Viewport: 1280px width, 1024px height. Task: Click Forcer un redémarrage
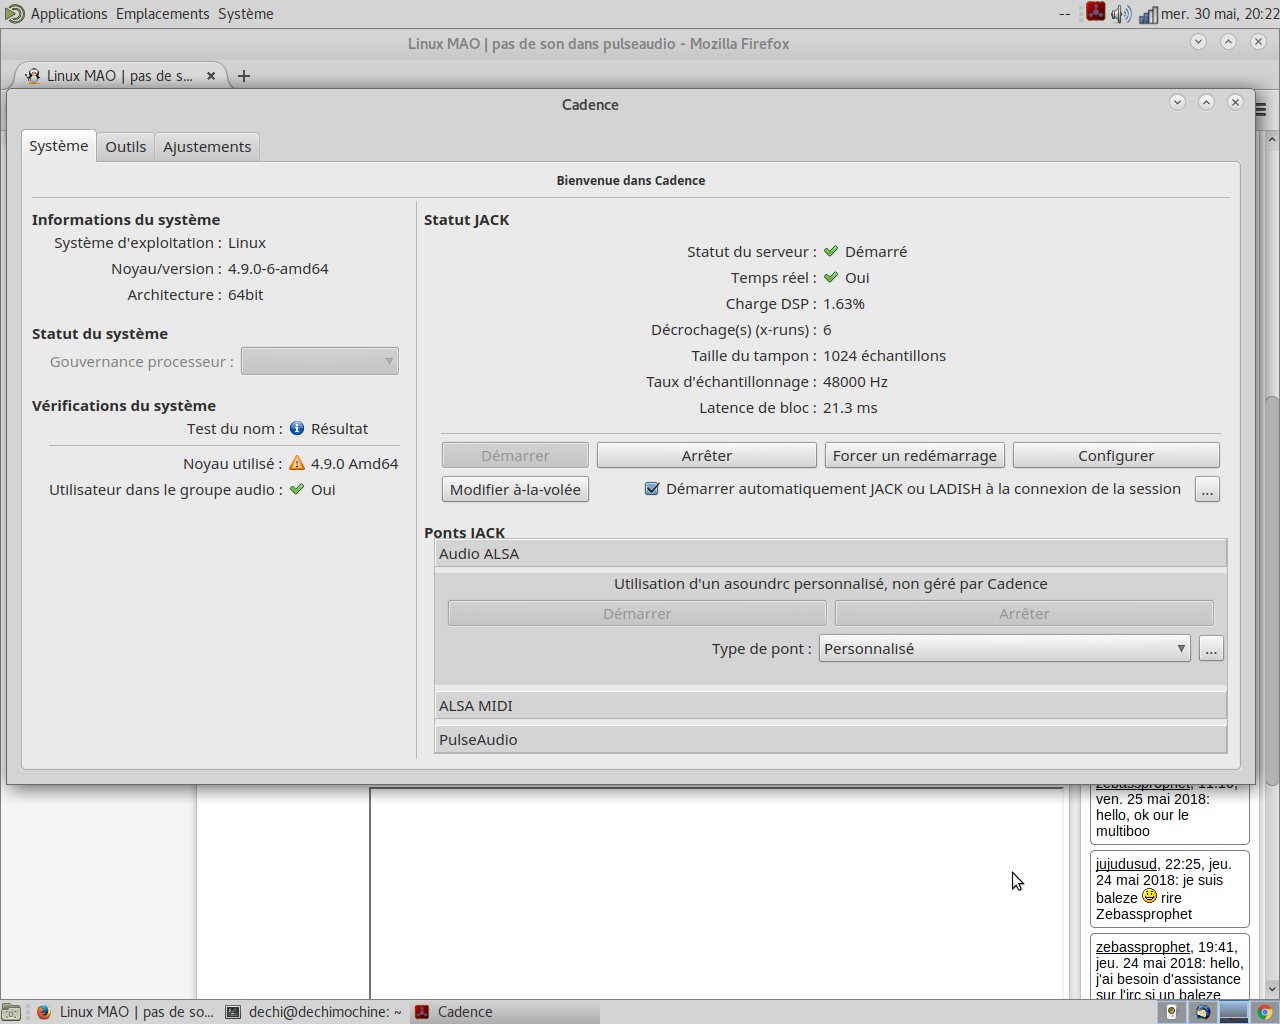[x=915, y=456]
